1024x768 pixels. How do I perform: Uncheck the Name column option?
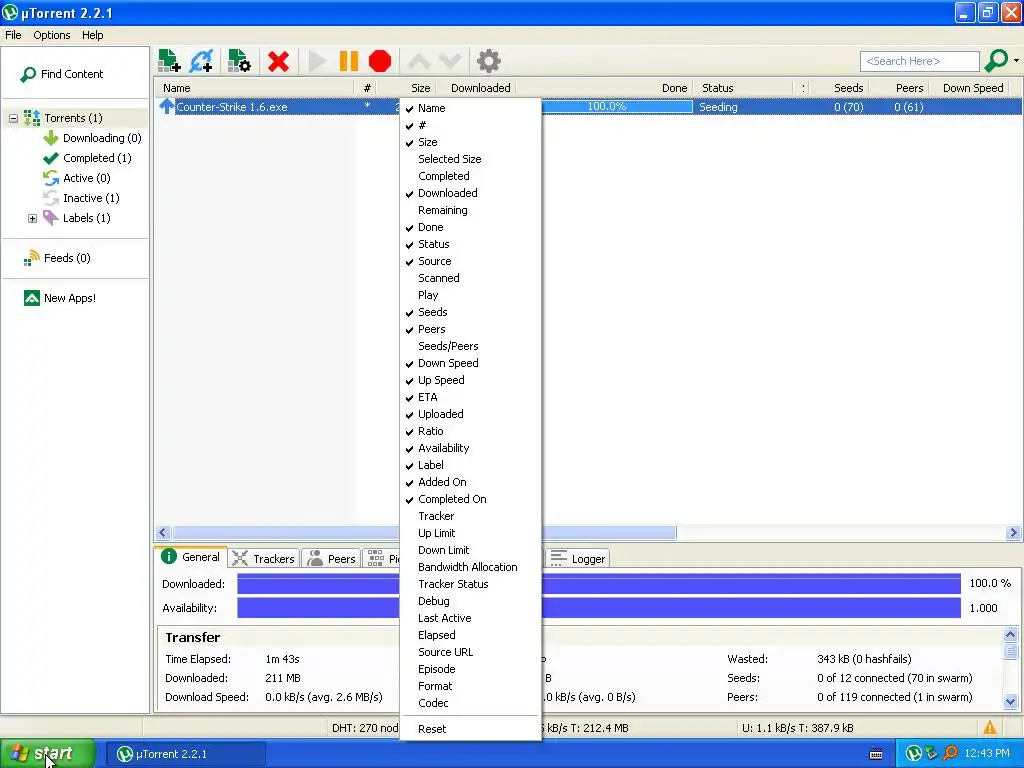pos(470,108)
